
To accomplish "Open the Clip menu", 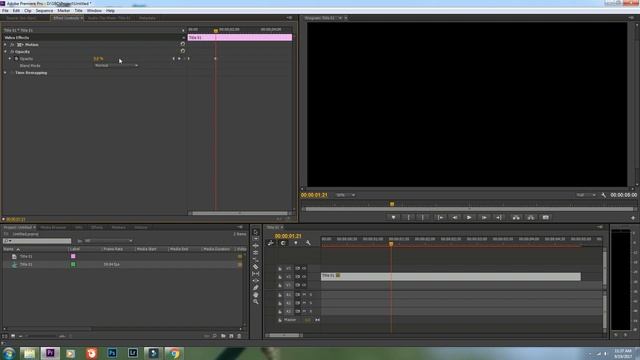I will (28, 11).
